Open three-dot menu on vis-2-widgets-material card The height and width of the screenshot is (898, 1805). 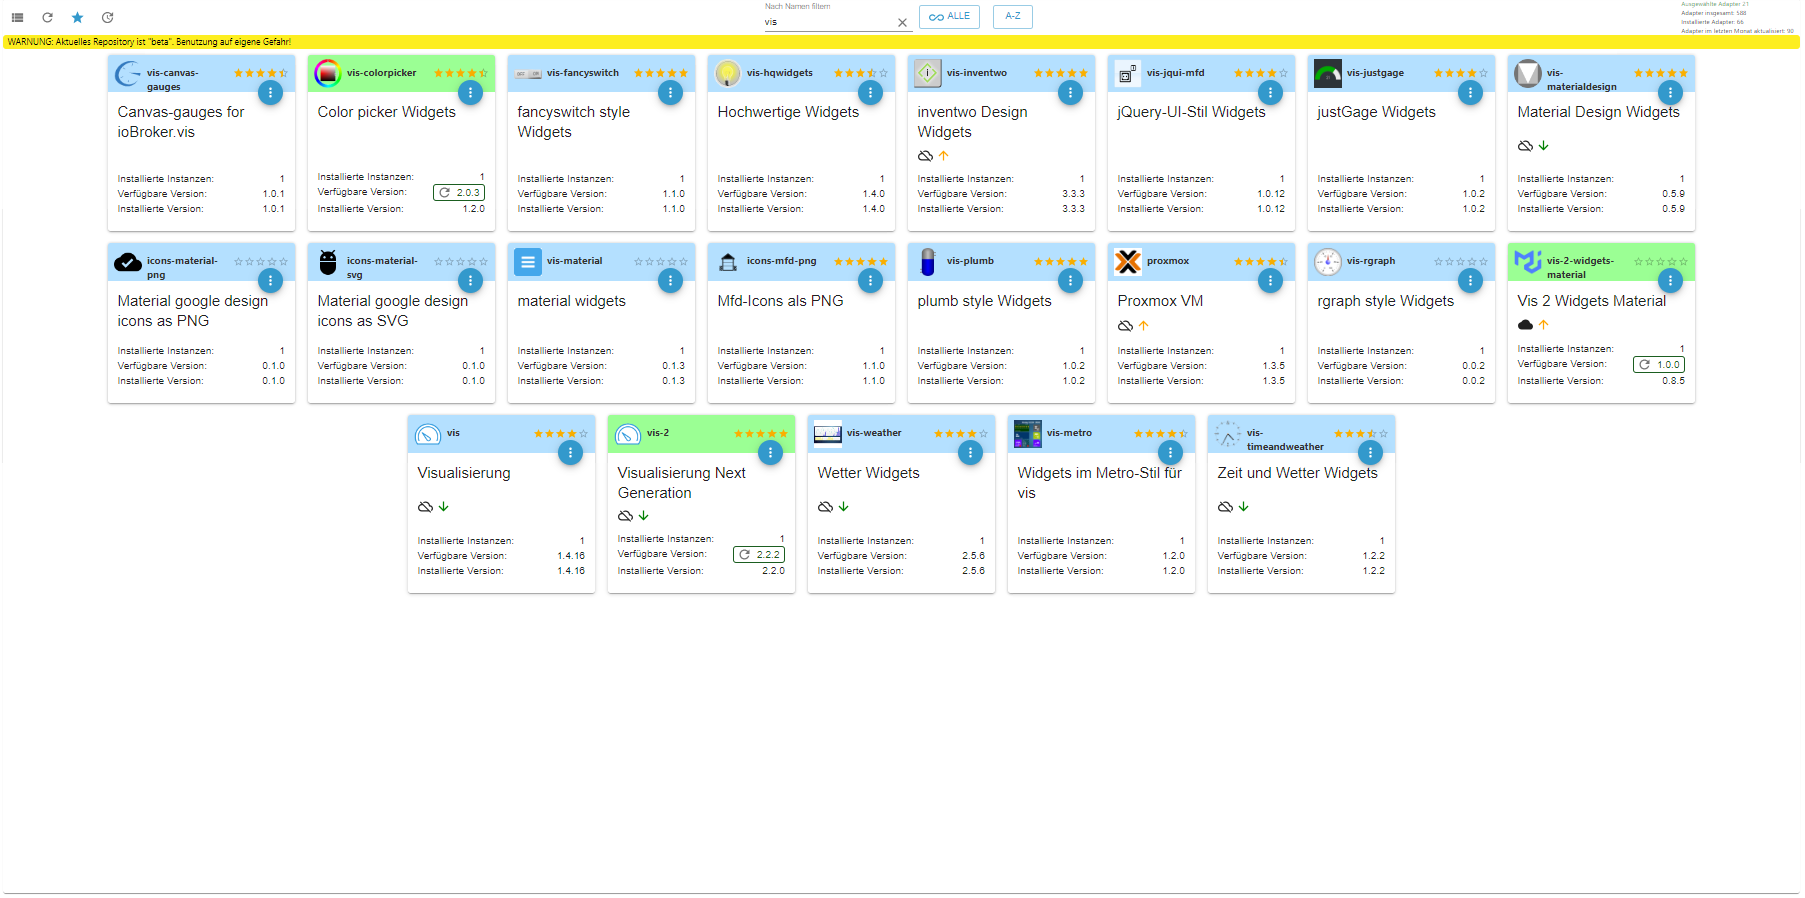point(1670,281)
